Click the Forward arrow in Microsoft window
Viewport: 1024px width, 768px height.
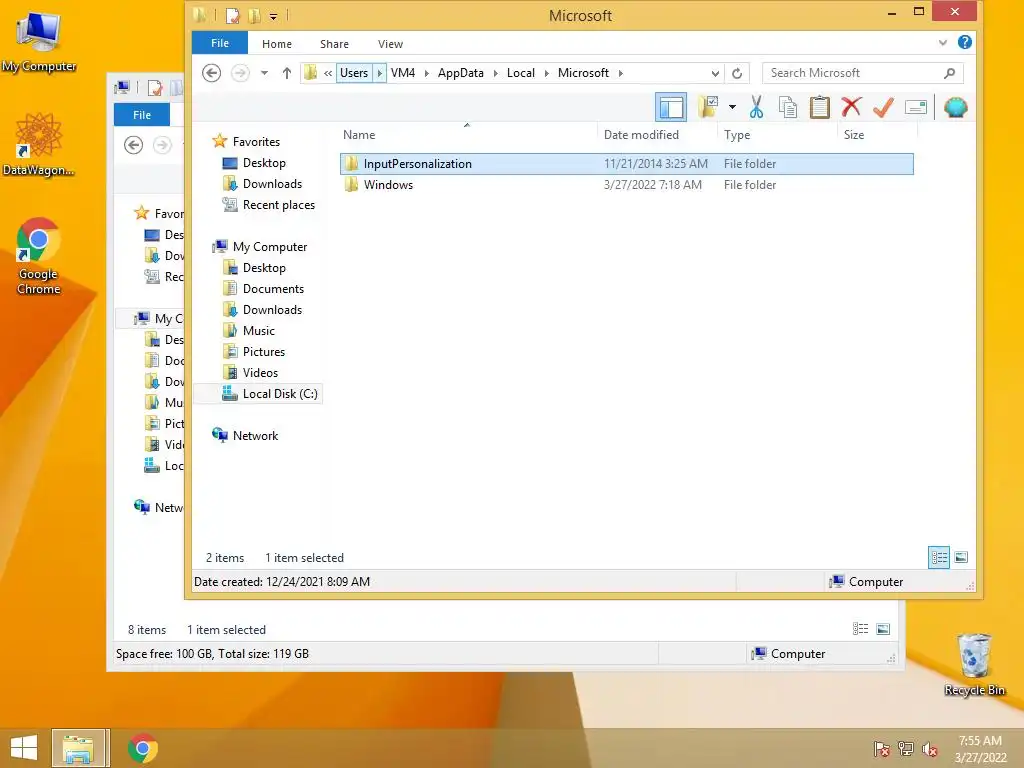[x=240, y=72]
